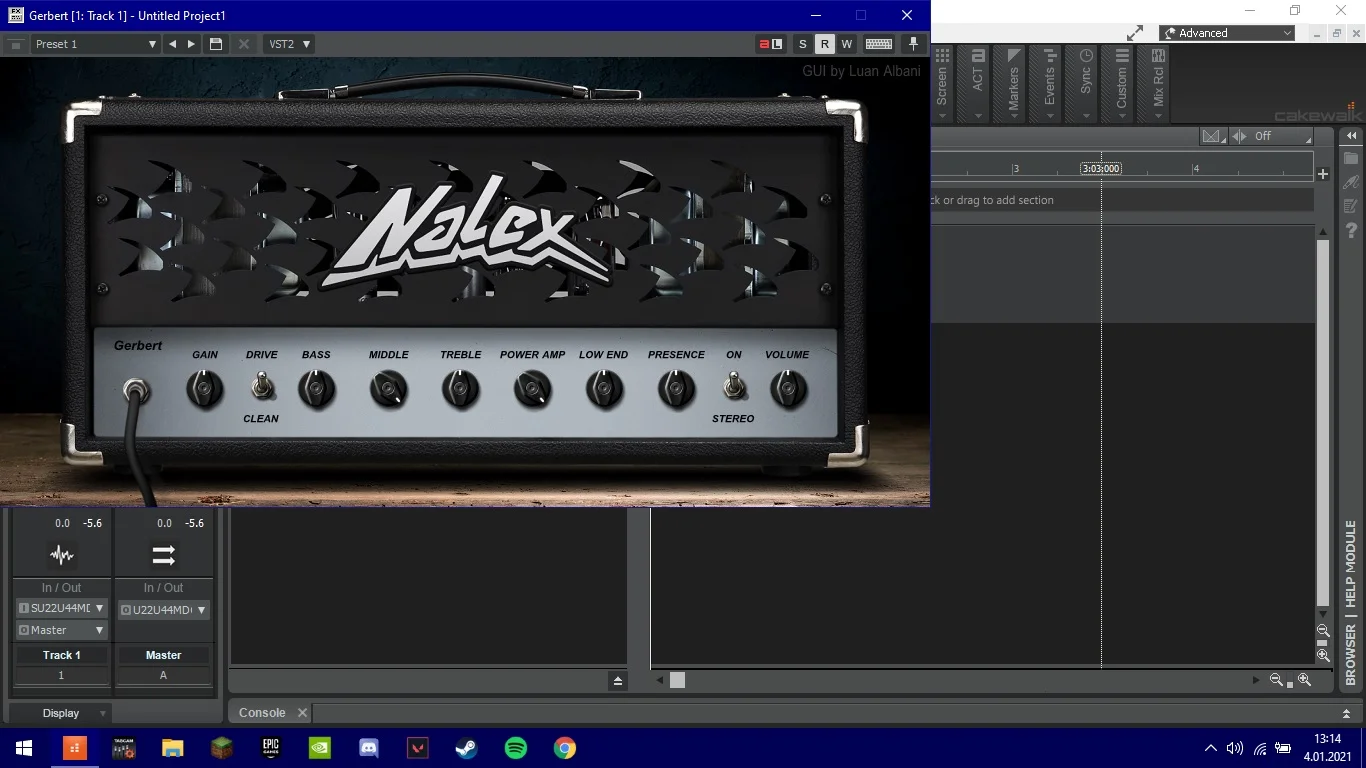Go to the next preset arrow
This screenshot has height=768, width=1366.
click(x=192, y=44)
